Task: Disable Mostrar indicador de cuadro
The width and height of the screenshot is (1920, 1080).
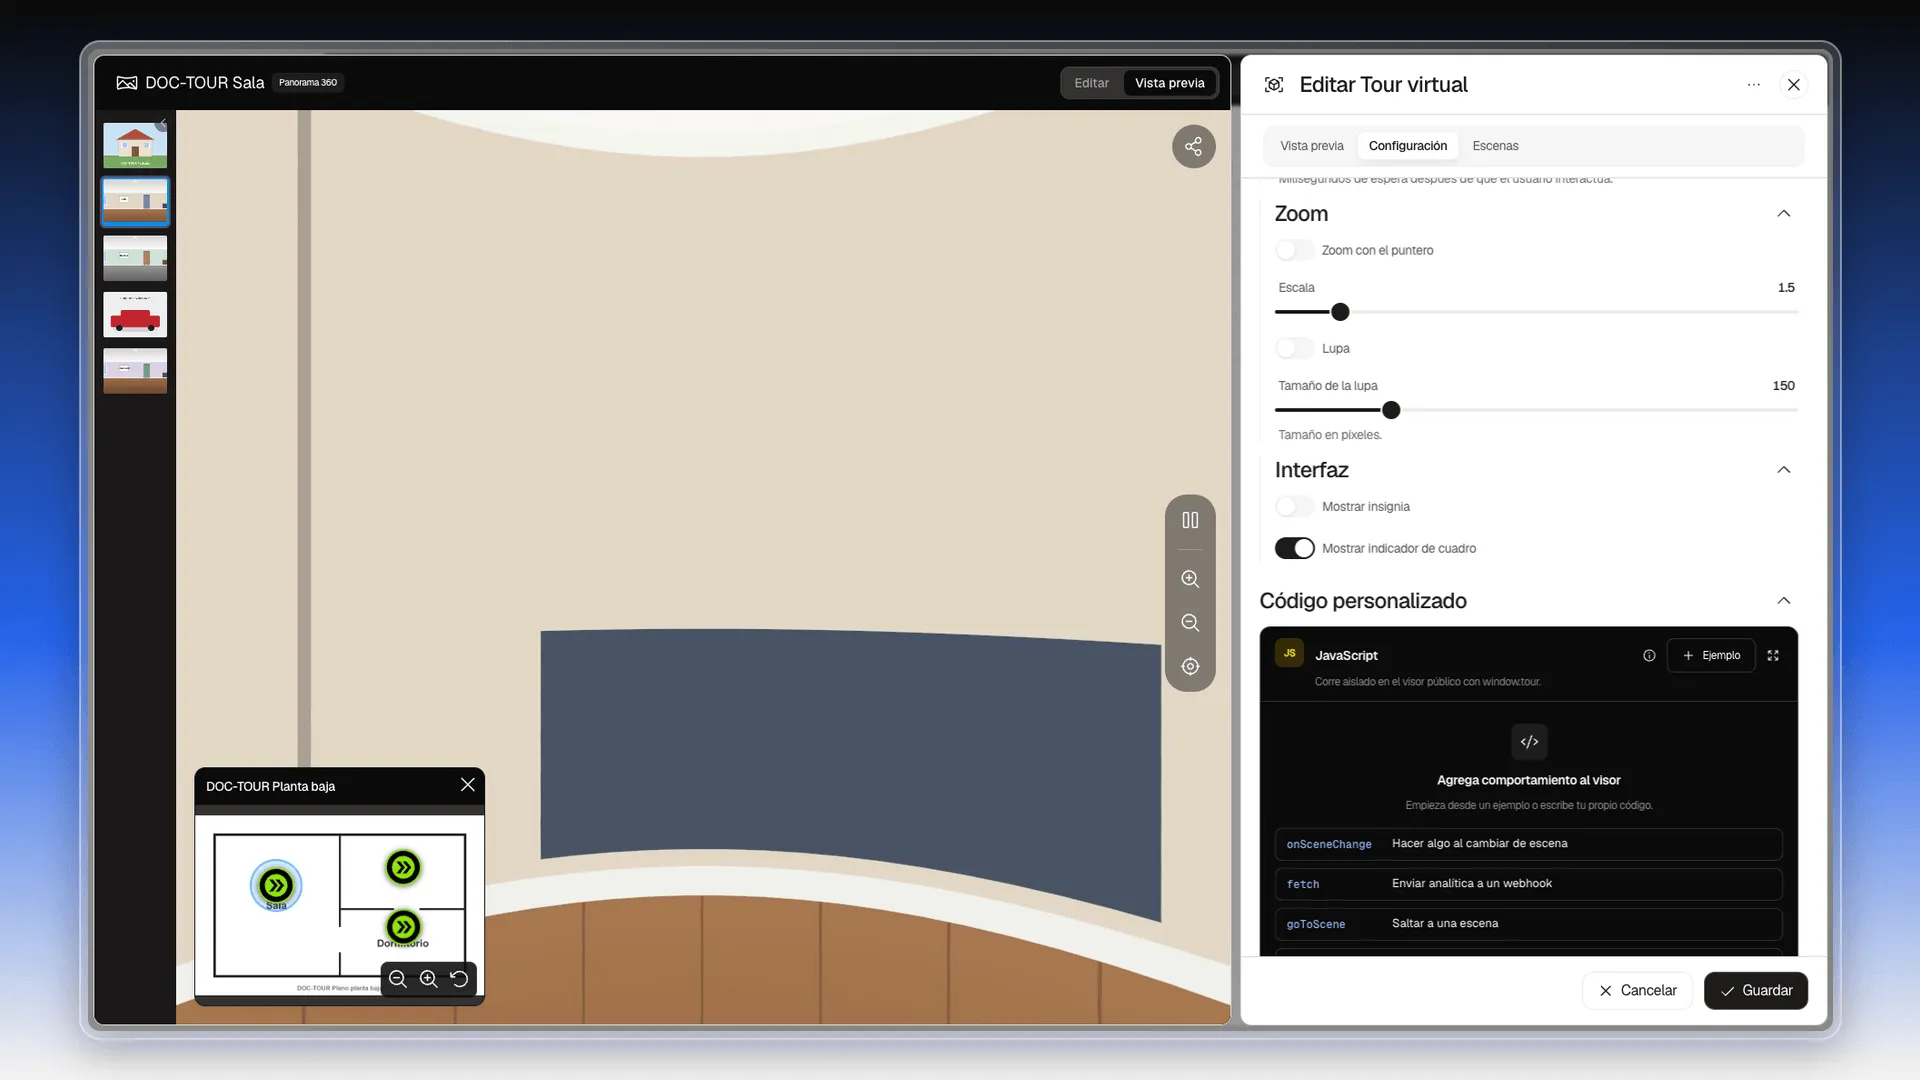Action: [1294, 549]
